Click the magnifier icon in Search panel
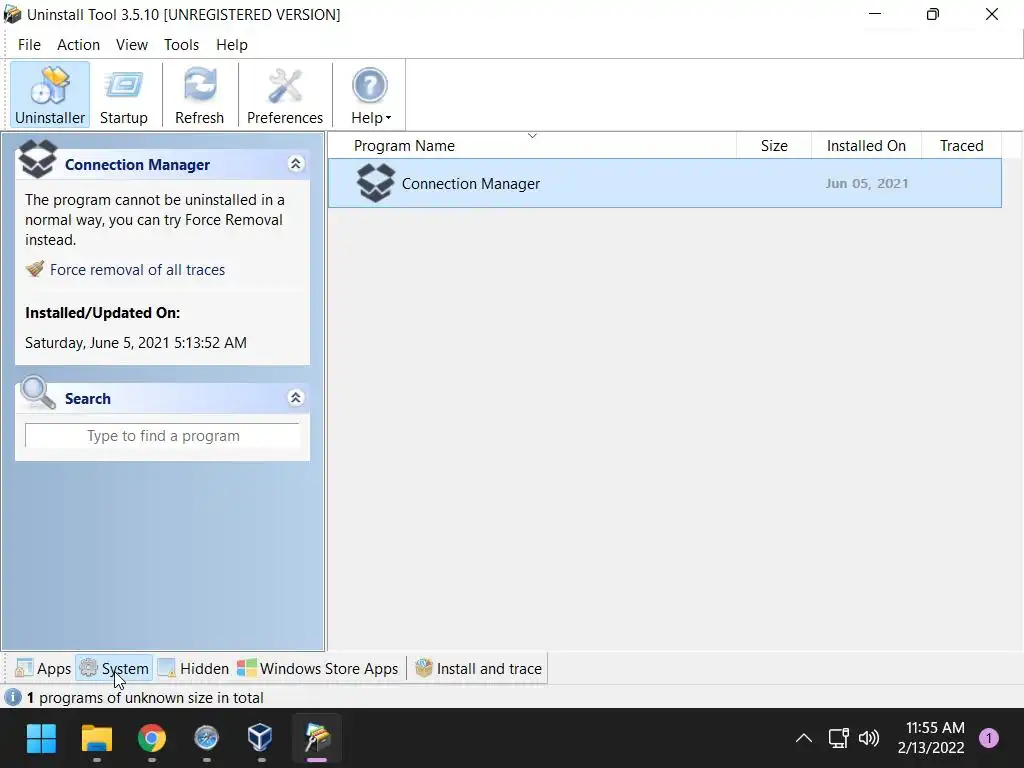This screenshot has width=1024, height=768. 38,392
